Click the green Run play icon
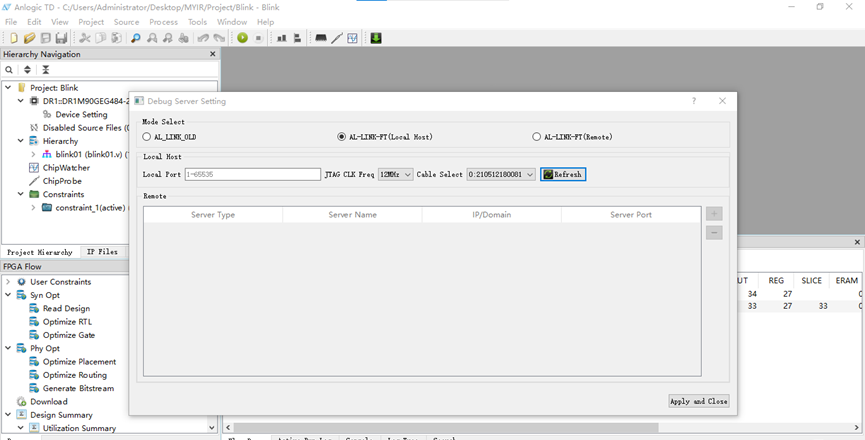This screenshot has width=865, height=440. (x=242, y=38)
